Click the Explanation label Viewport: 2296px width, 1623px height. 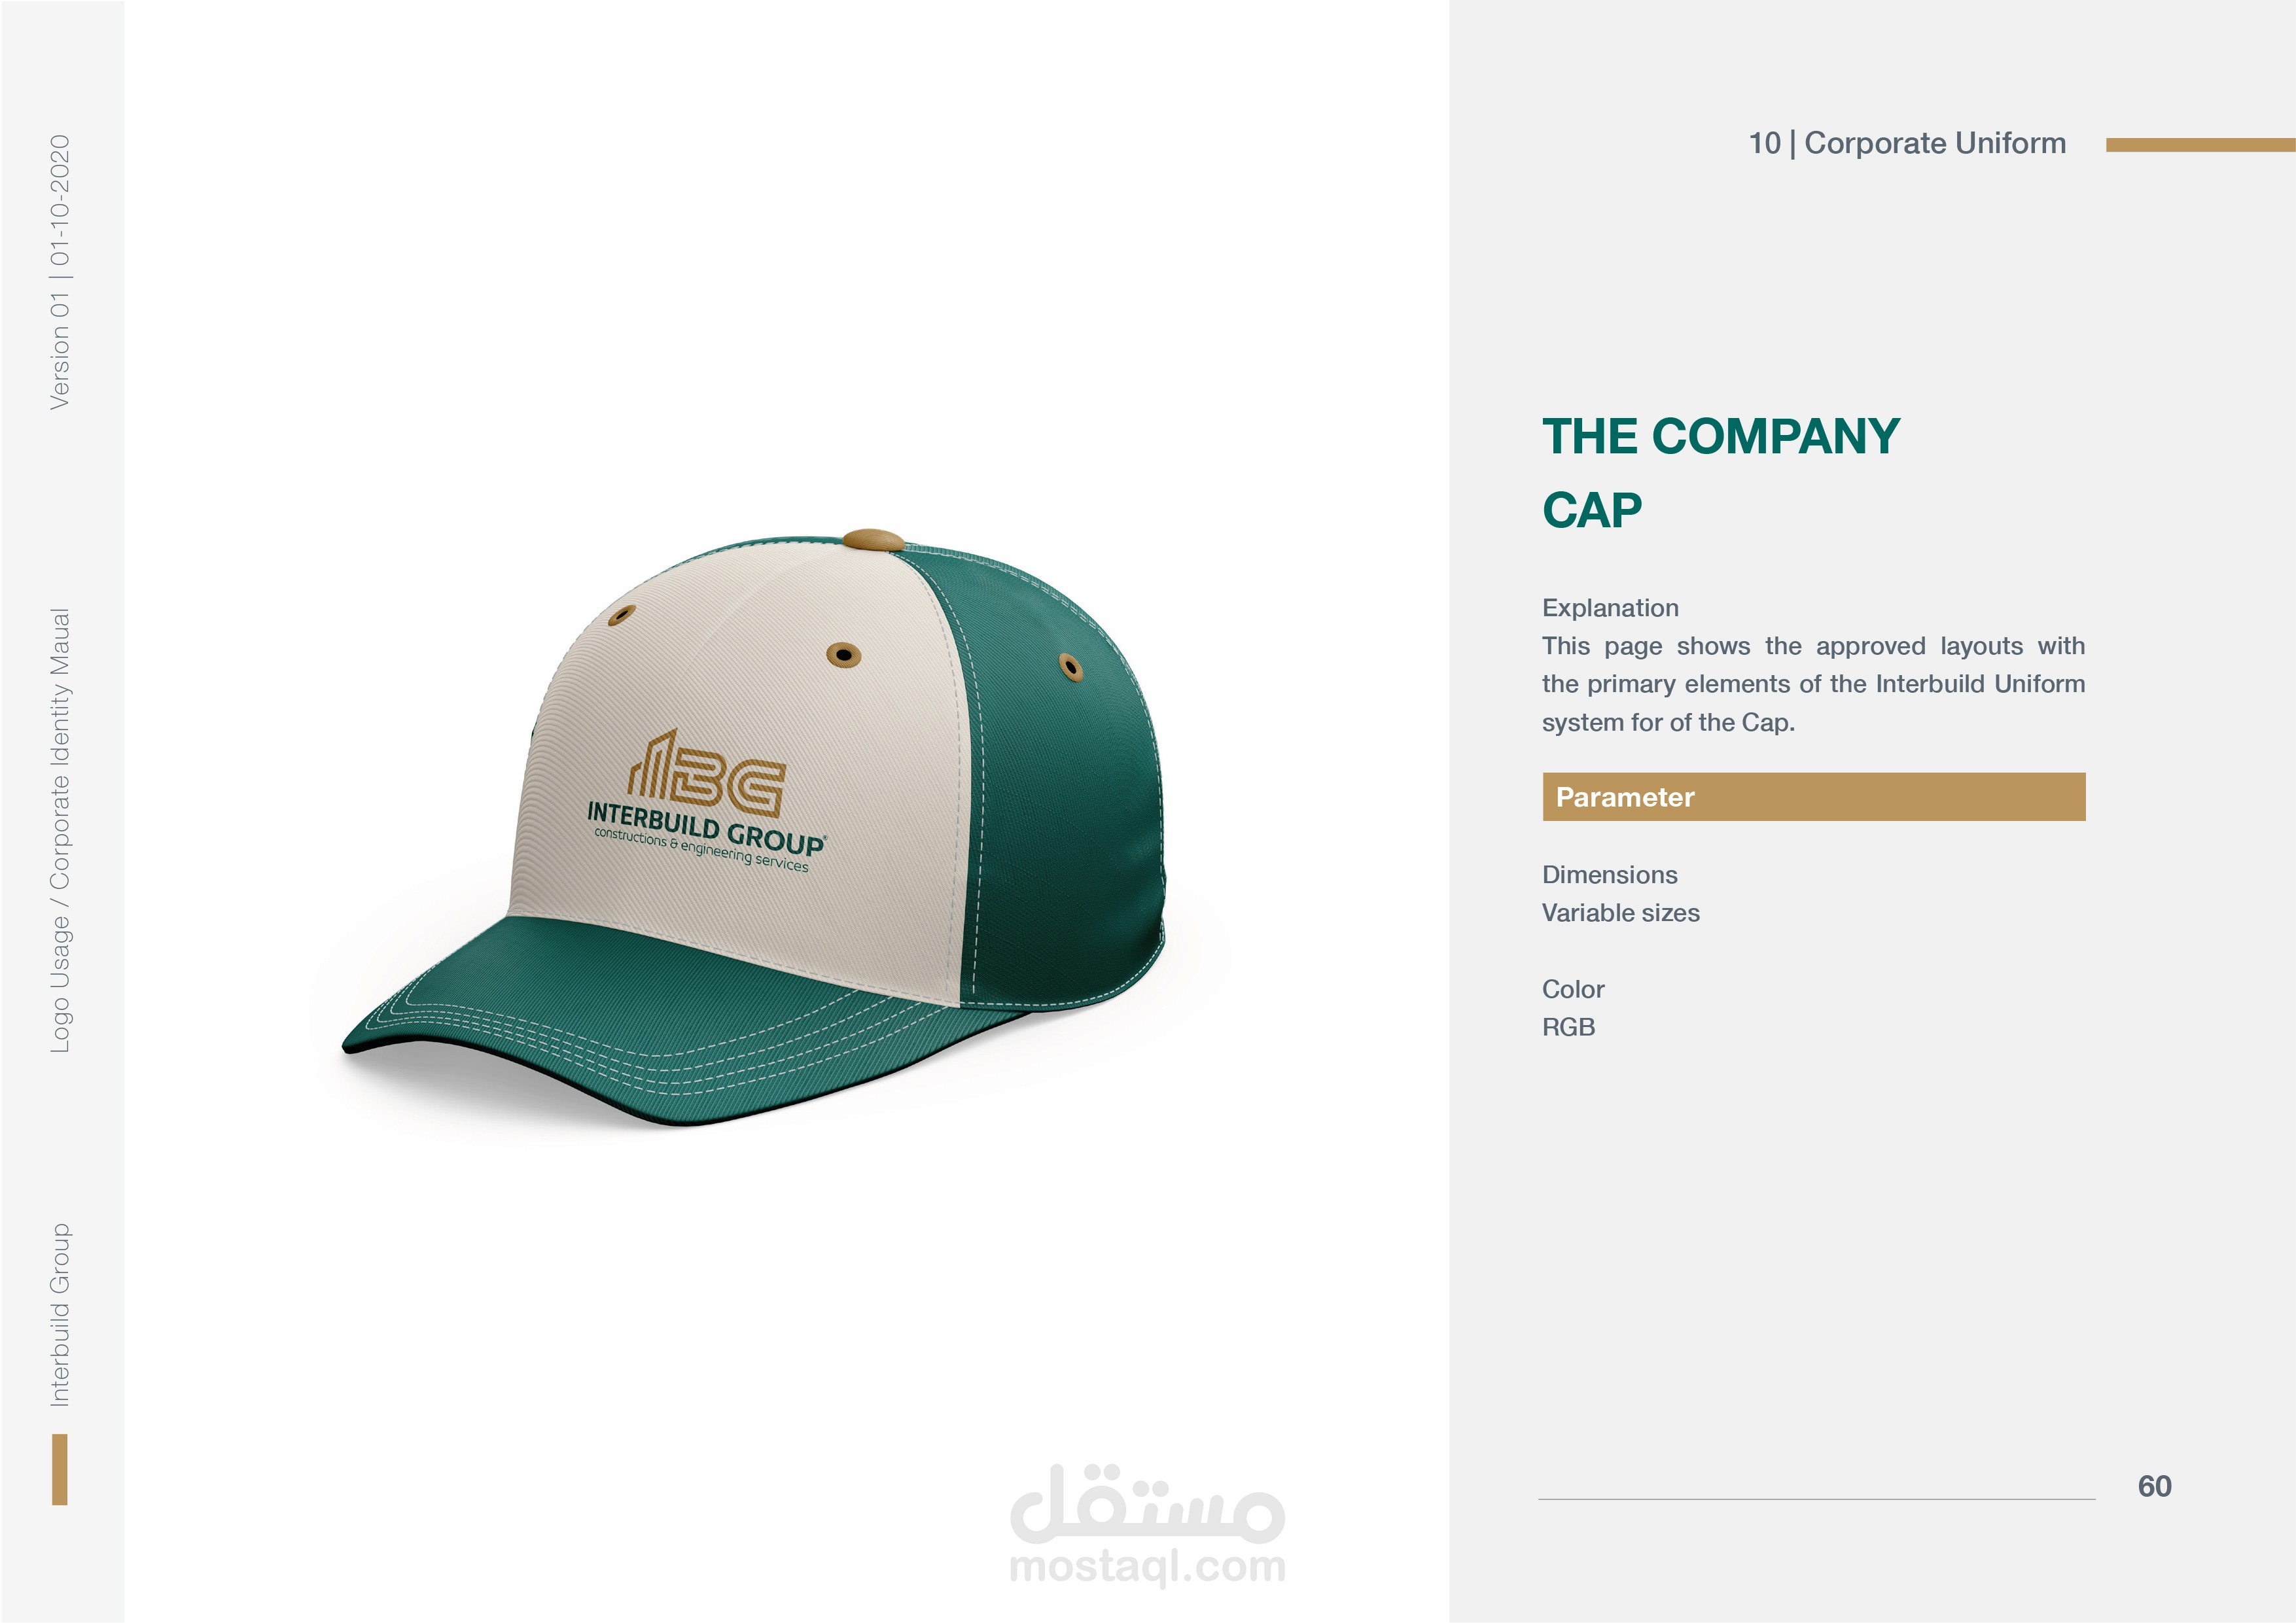point(1610,608)
